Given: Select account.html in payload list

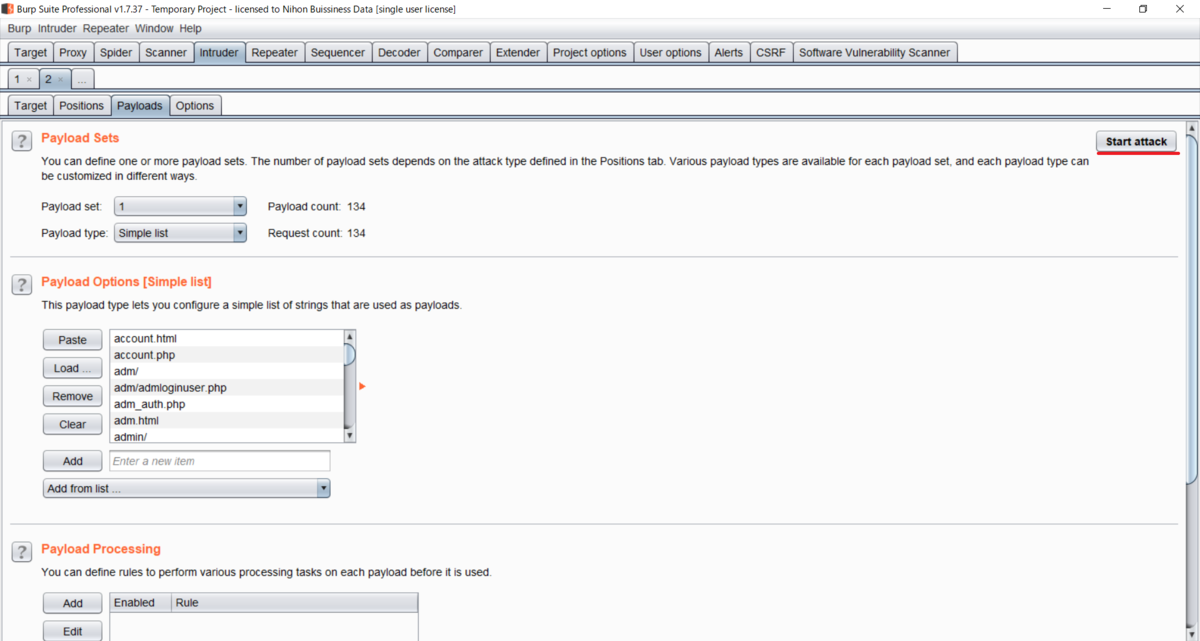Looking at the screenshot, I should (226, 338).
